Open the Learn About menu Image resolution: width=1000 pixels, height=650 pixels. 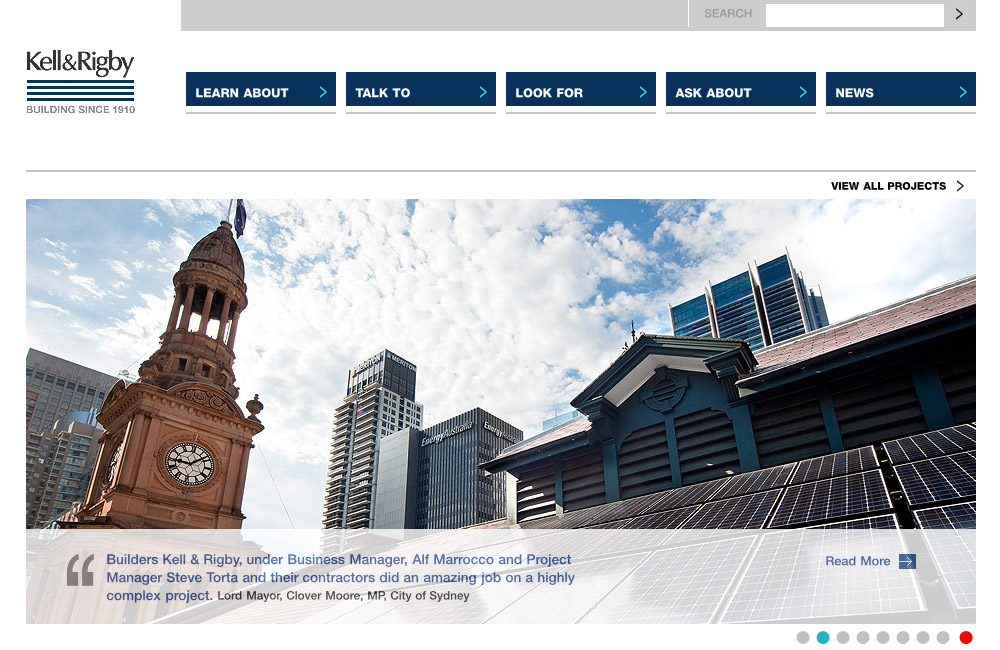pos(260,92)
